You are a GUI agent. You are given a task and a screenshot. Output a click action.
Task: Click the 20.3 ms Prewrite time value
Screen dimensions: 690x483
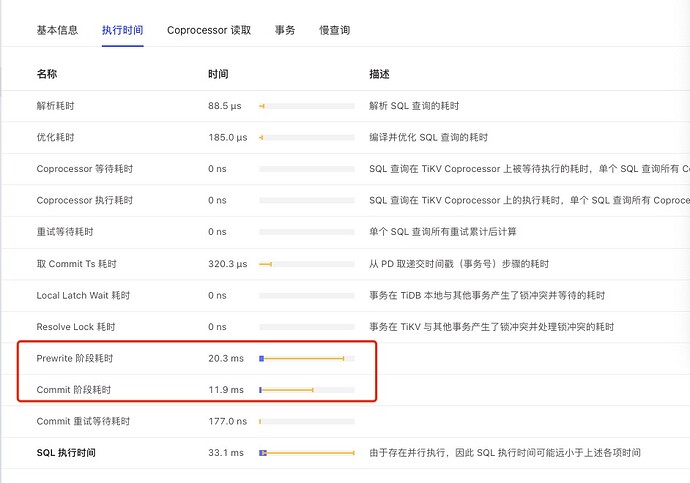pos(226,358)
